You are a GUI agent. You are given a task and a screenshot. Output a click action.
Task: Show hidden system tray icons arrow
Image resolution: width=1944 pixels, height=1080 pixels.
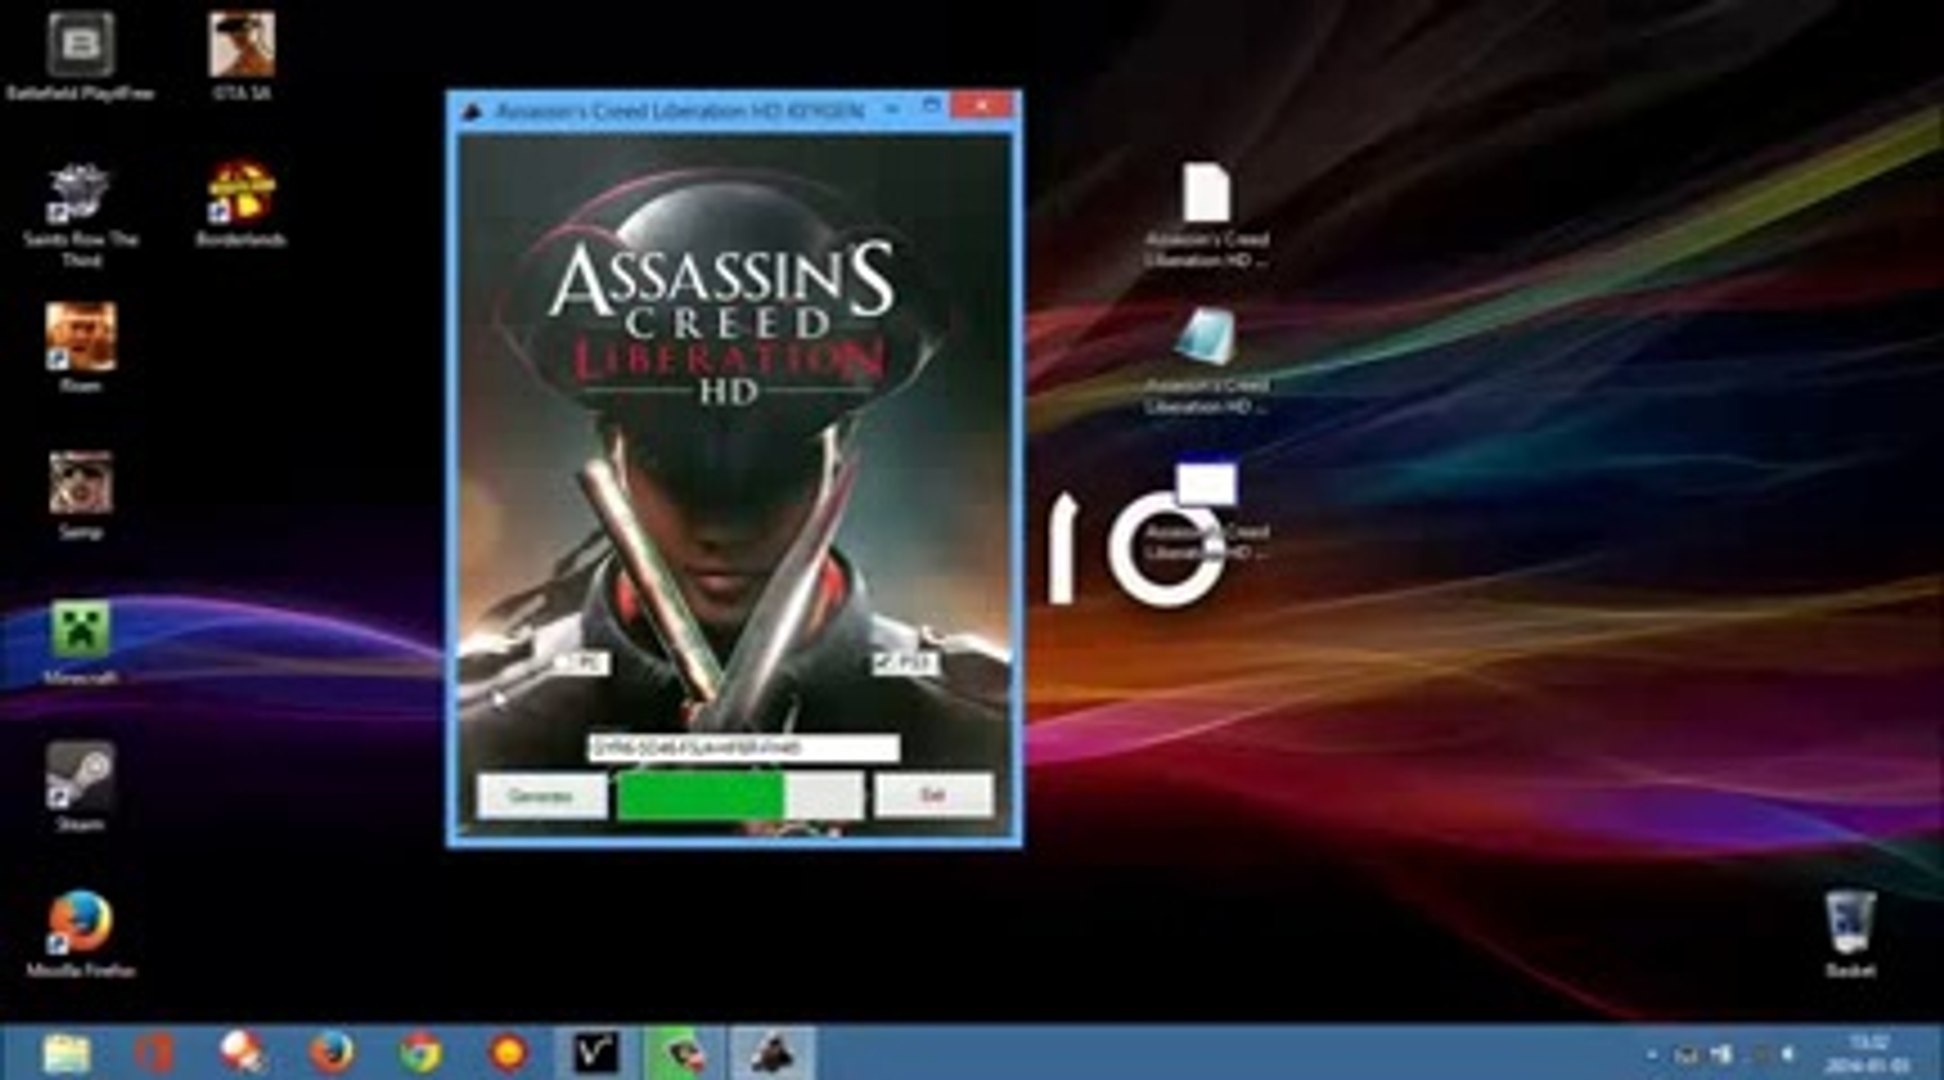[1651, 1054]
